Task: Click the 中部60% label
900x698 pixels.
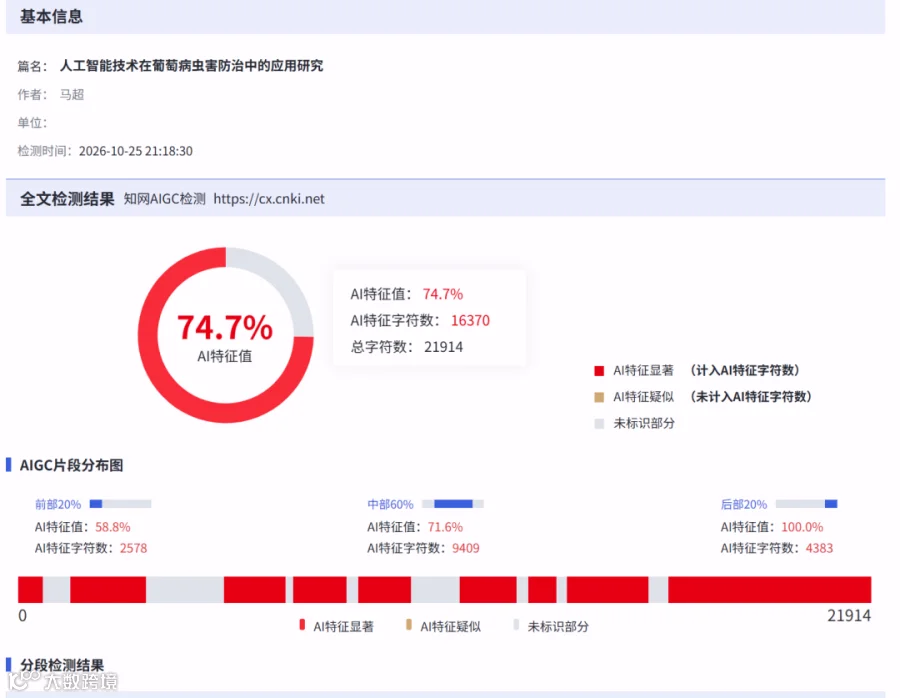Action: pyautogui.click(x=390, y=504)
